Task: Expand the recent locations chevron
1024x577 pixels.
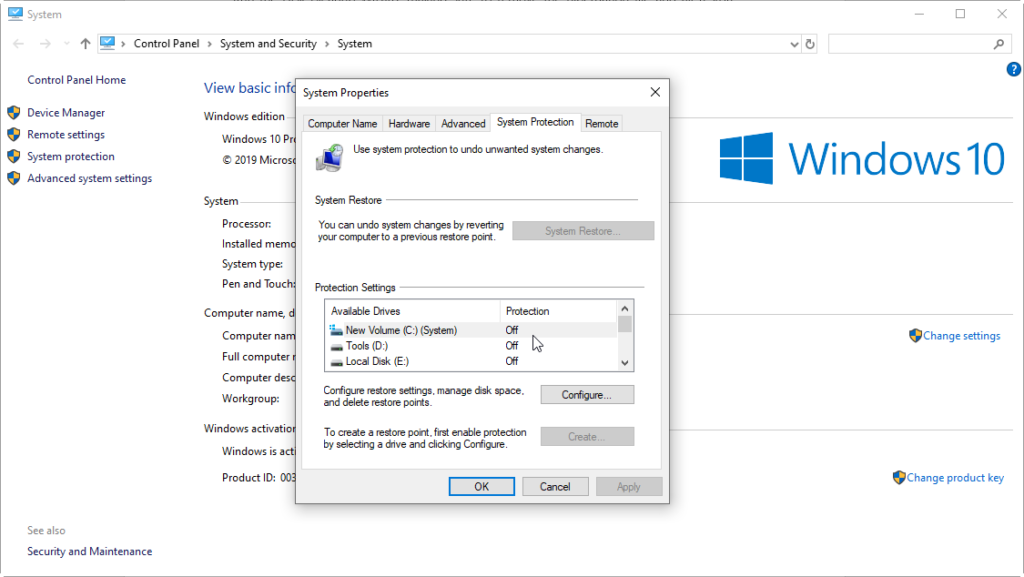Action: [x=66, y=44]
